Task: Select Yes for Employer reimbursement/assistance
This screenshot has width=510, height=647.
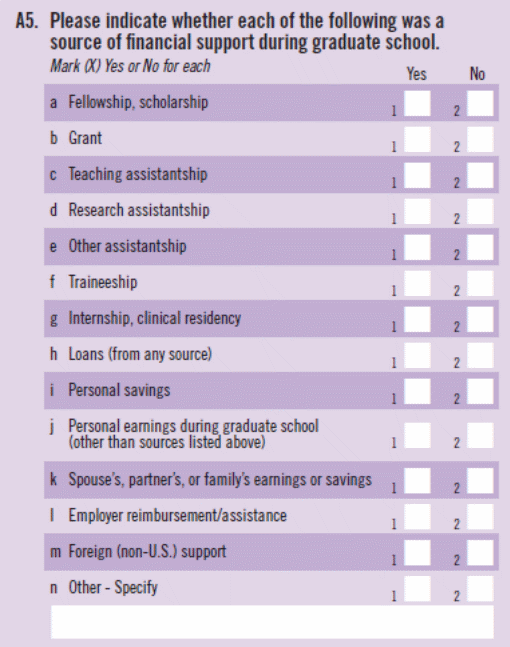Action: coord(417,517)
